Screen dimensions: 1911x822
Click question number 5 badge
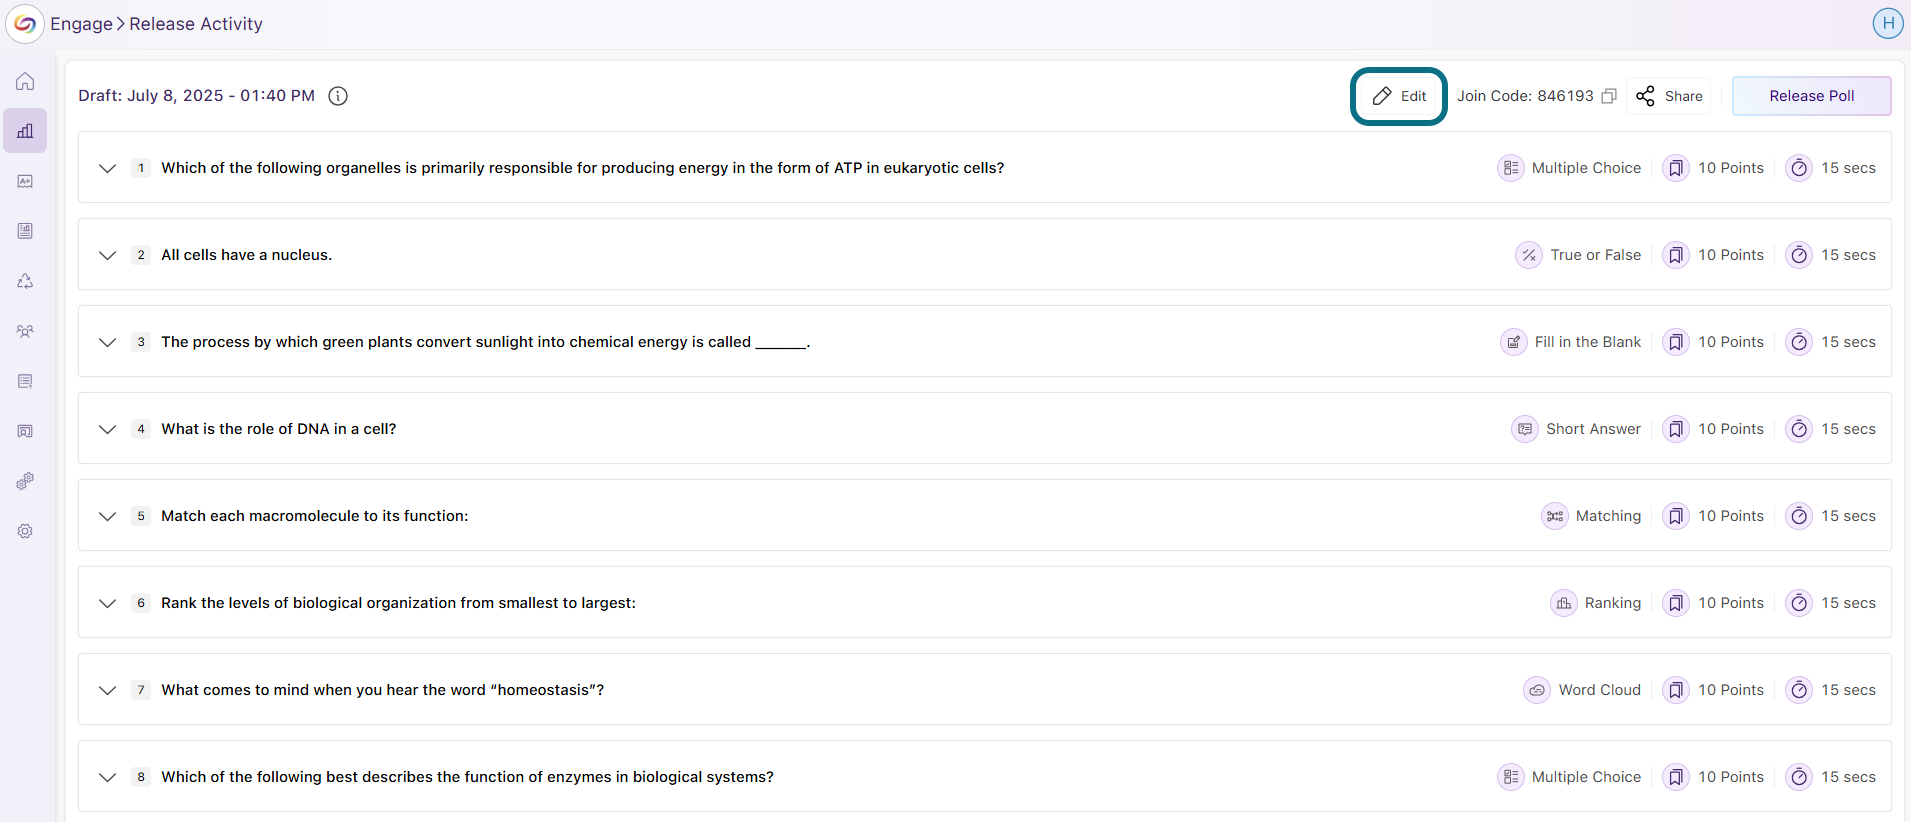point(141,516)
